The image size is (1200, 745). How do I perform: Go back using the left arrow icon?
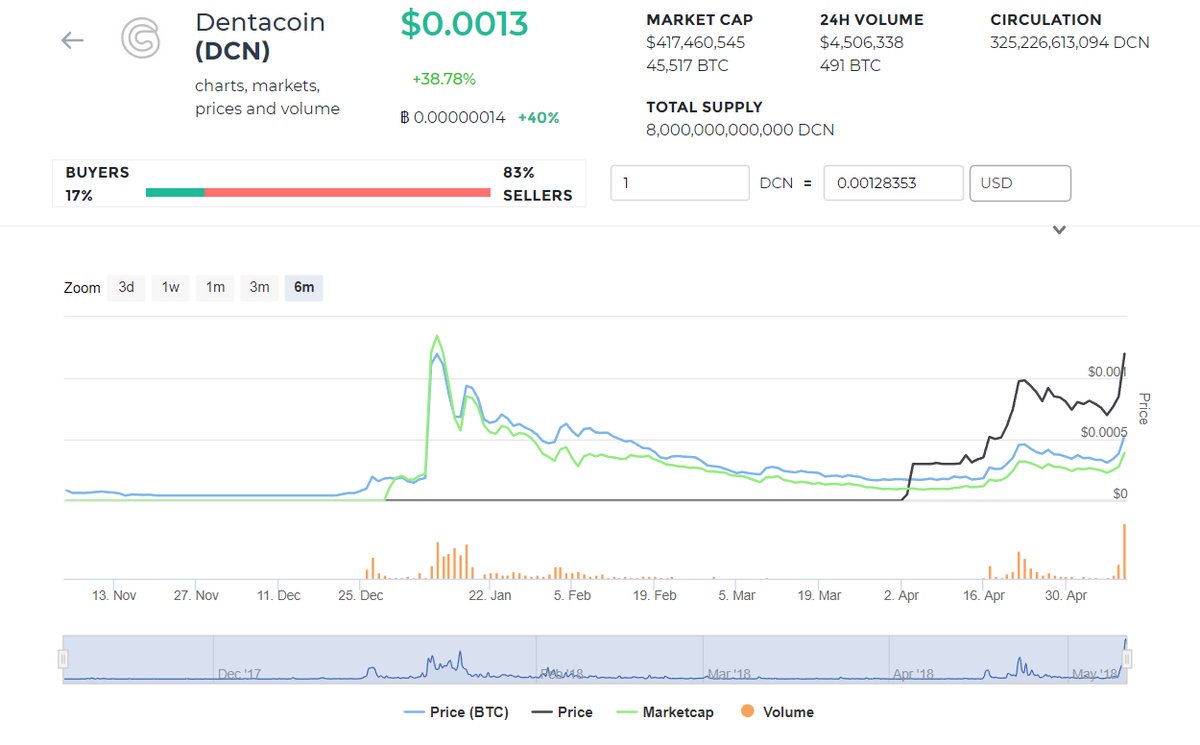pos(72,40)
